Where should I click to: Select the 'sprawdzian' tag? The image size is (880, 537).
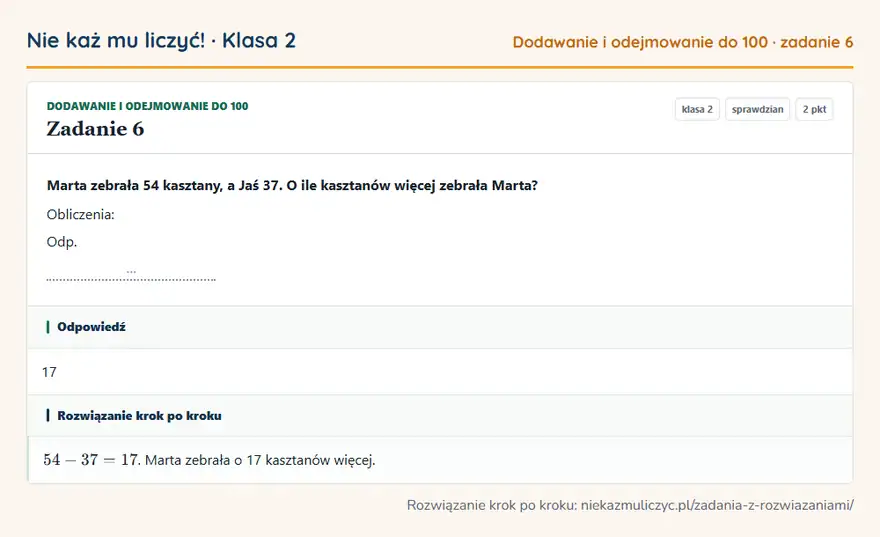pyautogui.click(x=757, y=109)
